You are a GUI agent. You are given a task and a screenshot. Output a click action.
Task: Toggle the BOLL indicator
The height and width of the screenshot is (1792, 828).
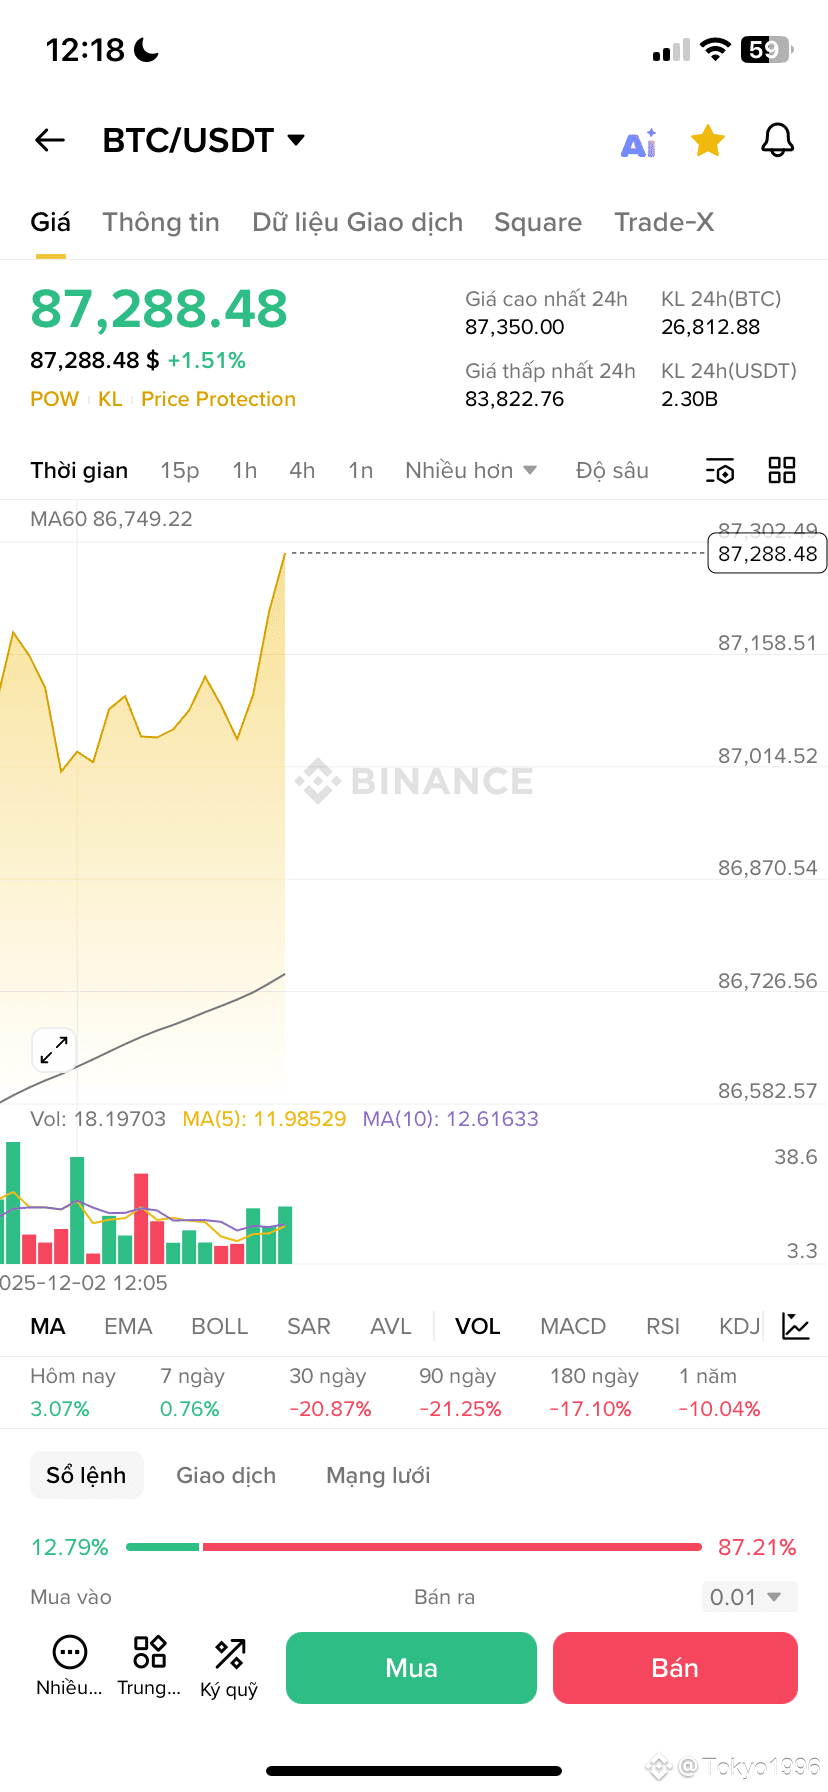point(219,1326)
